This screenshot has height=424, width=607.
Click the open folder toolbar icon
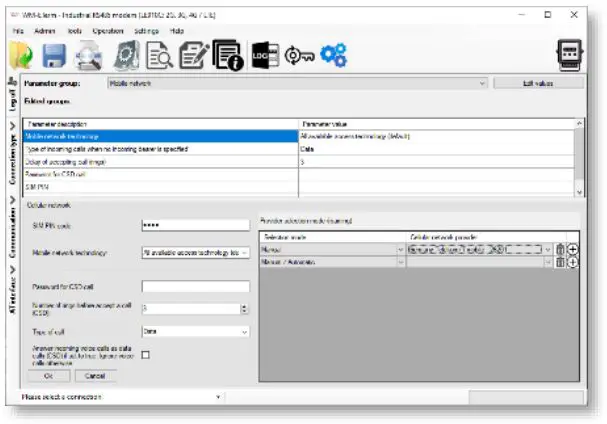click(21, 56)
